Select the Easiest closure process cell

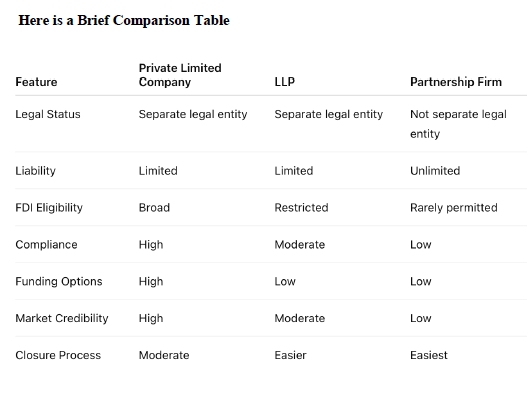tap(429, 355)
